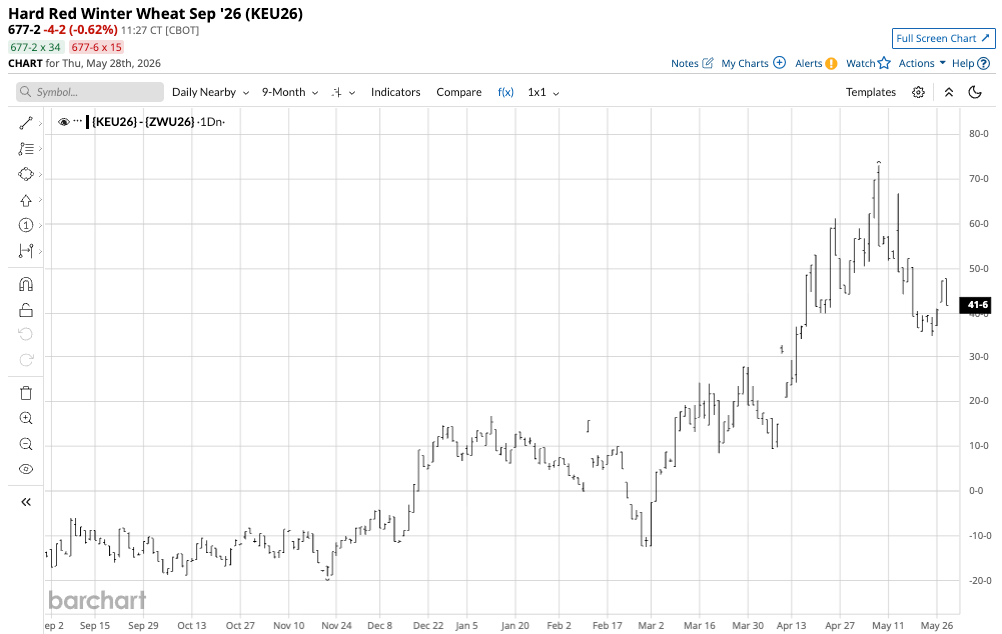This screenshot has width=1002, height=634.
Task: Toggle visibility of KEU26-ZWU26 series eye icon
Action: pyautogui.click(x=63, y=121)
